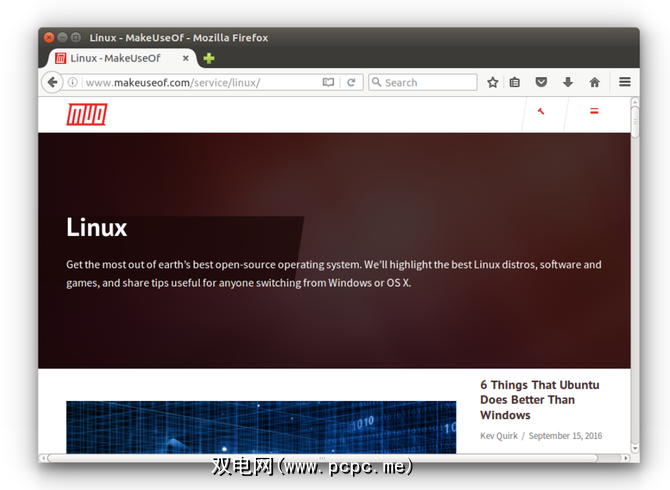Go back with the Firefox back arrow
Viewport: 670px width, 490px height.
tap(53, 82)
